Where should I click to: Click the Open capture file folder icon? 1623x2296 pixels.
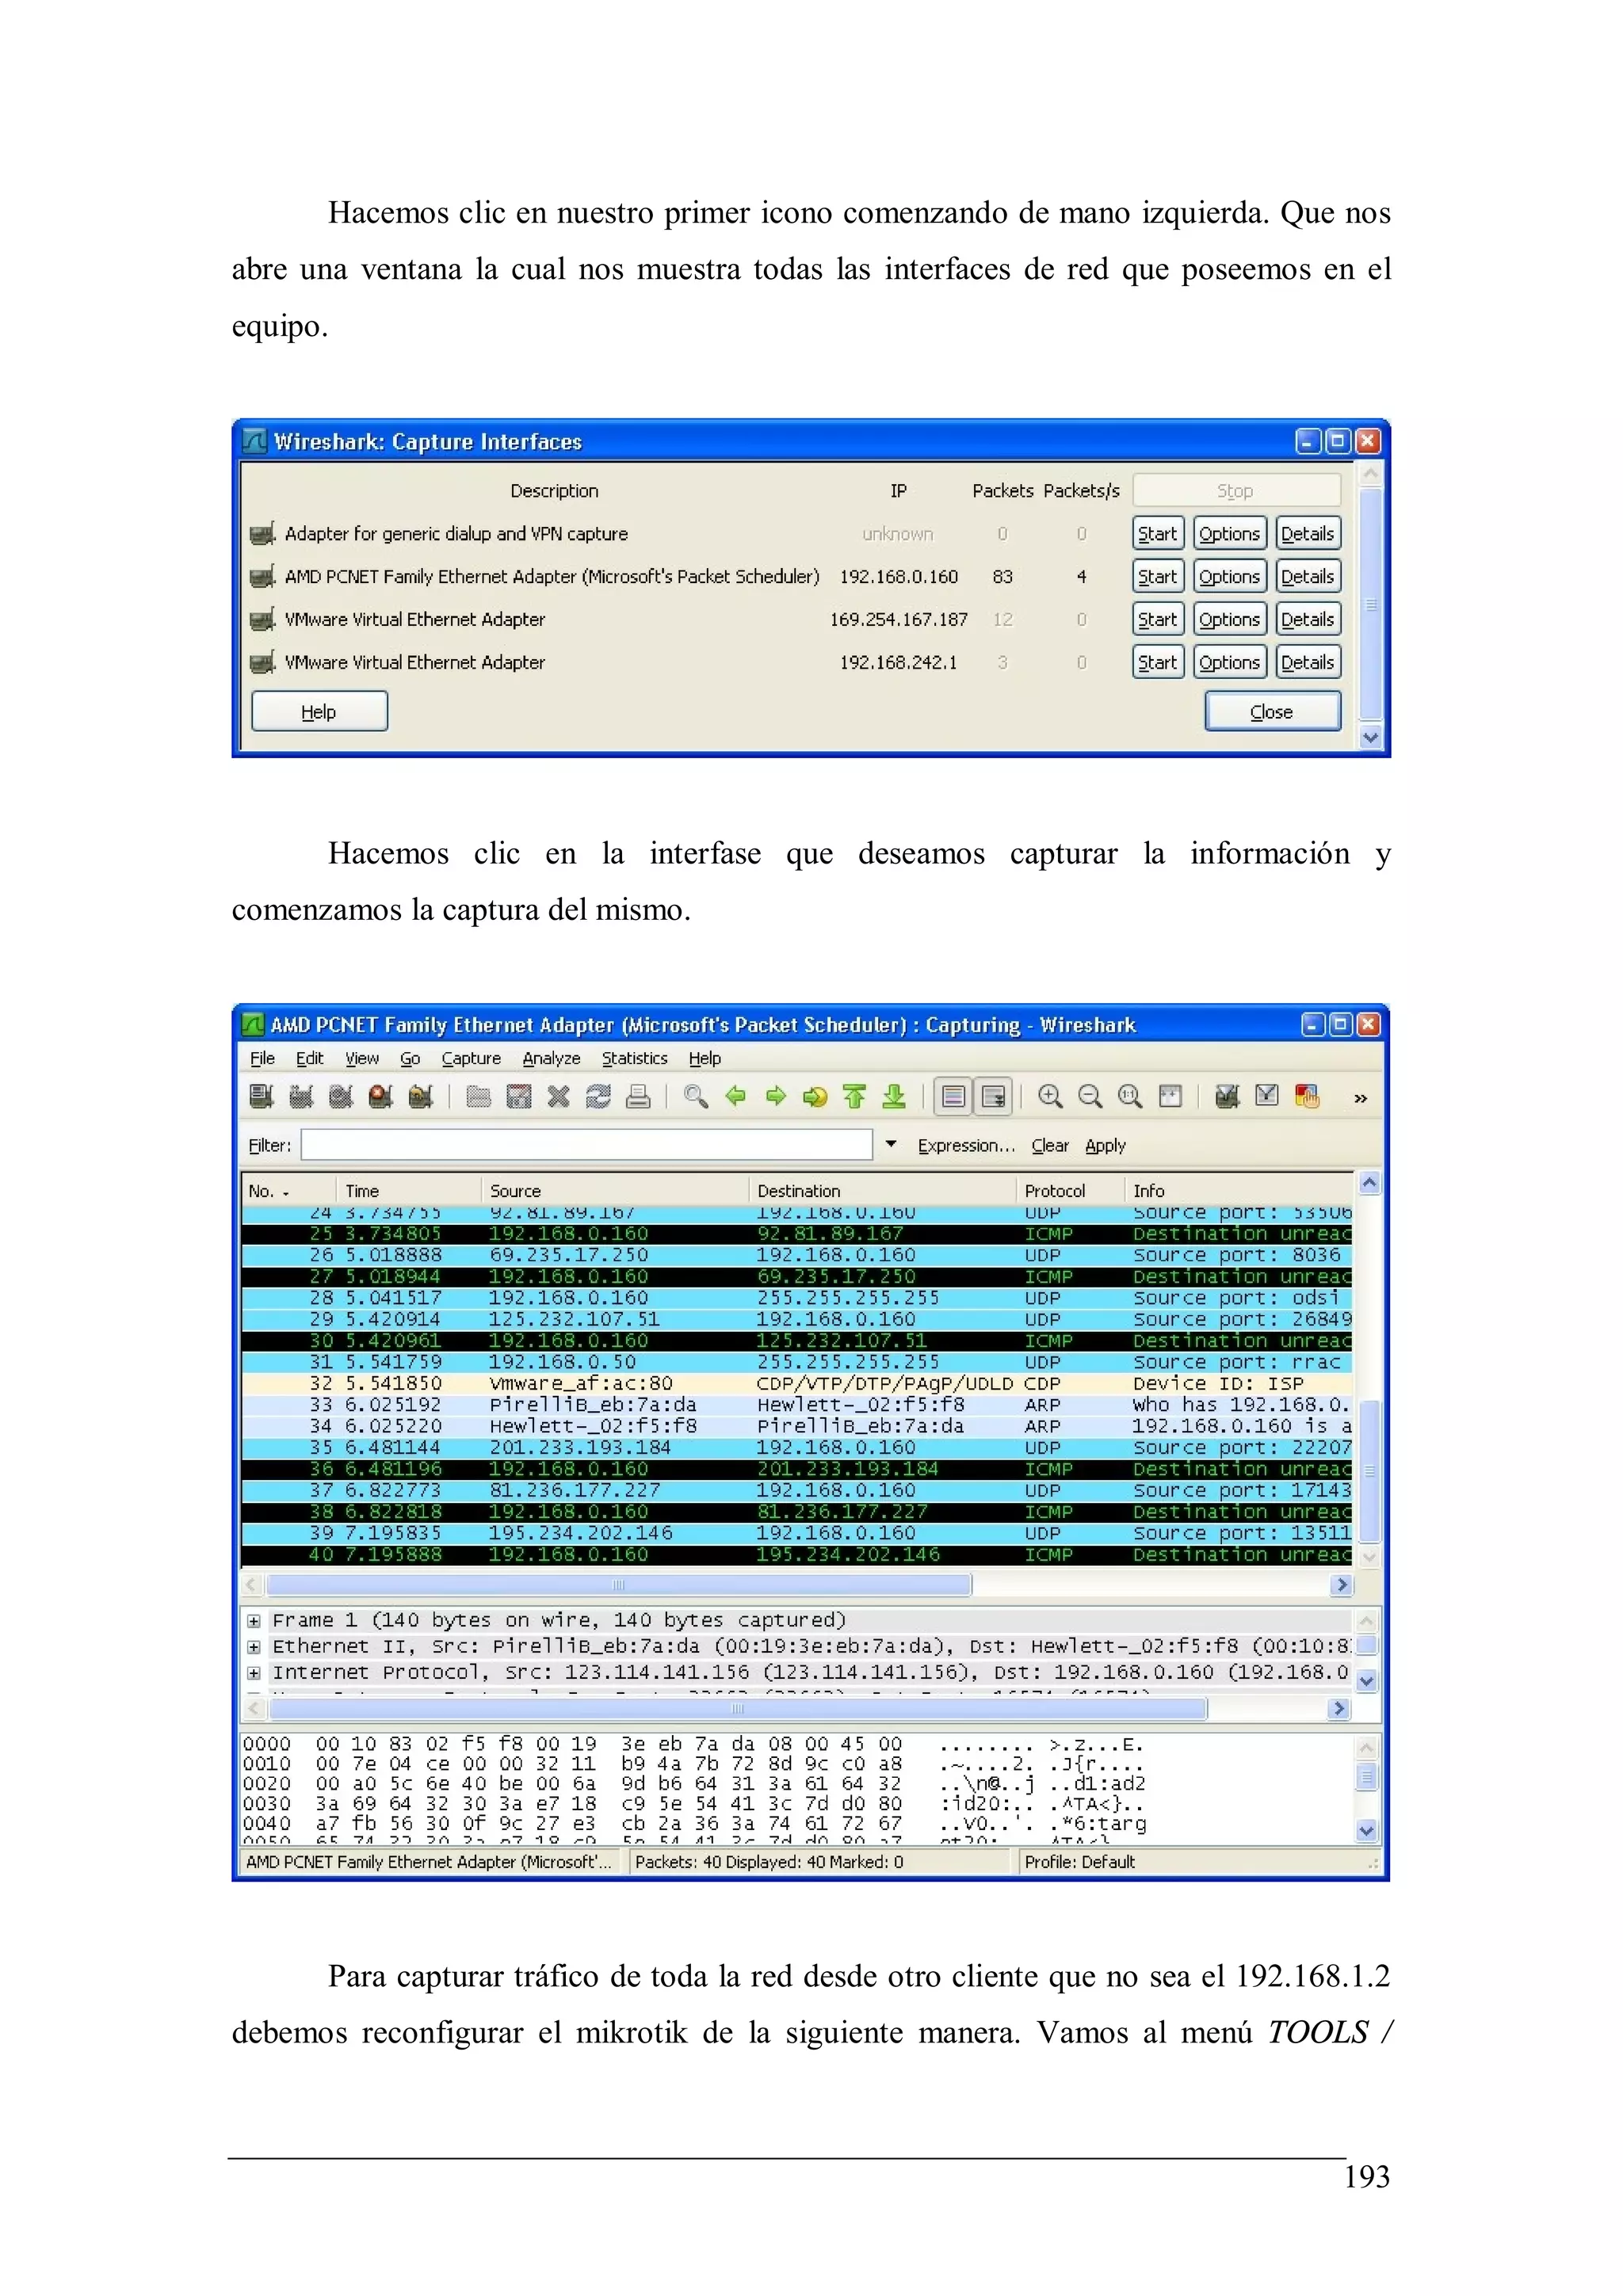point(479,1096)
